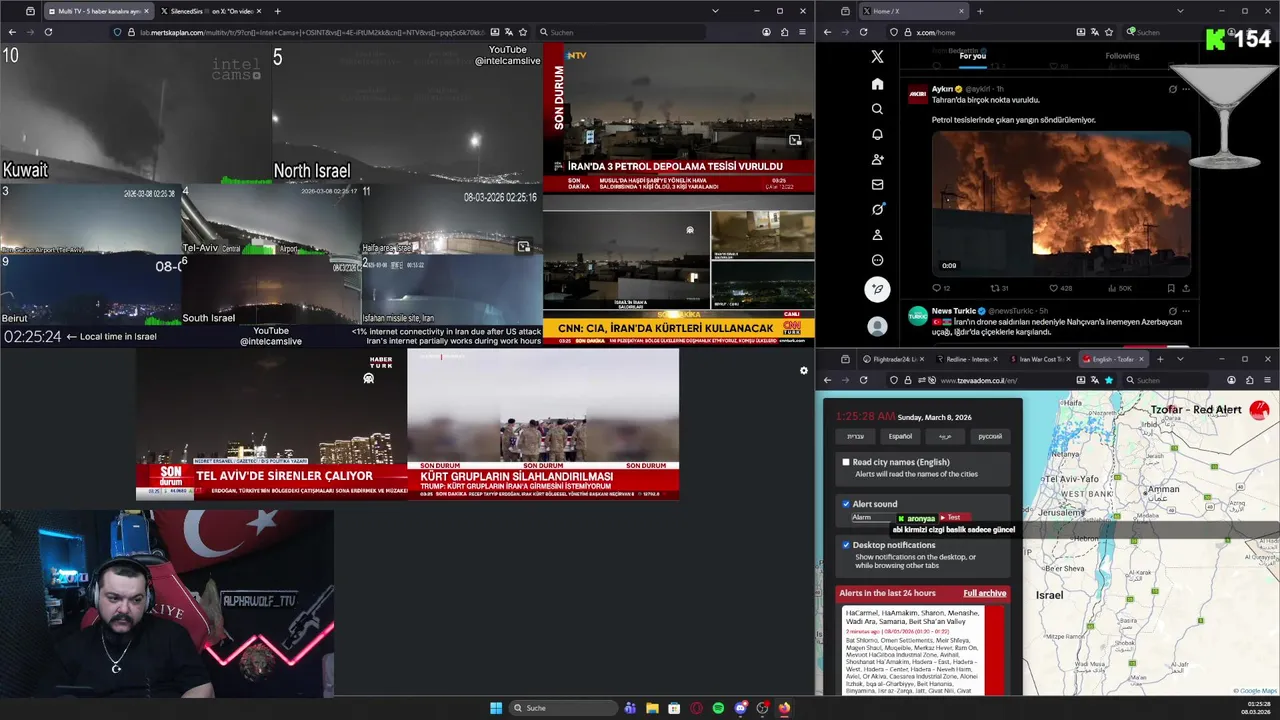The image size is (1280, 720).
Task: Open settings gear in Multi TV page
Action: pos(803,371)
